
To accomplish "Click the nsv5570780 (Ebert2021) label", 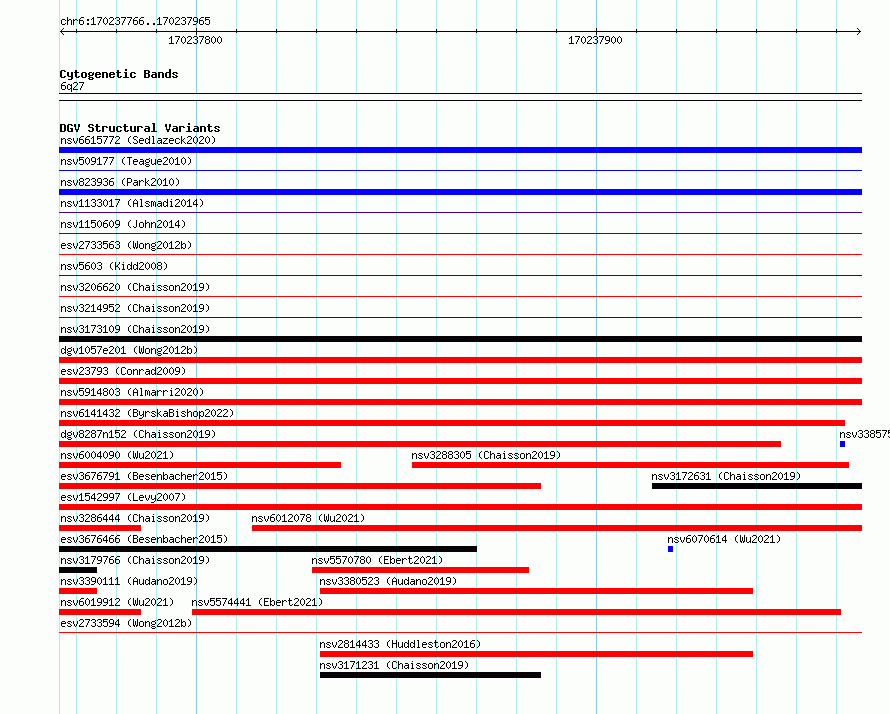I will click(377, 560).
